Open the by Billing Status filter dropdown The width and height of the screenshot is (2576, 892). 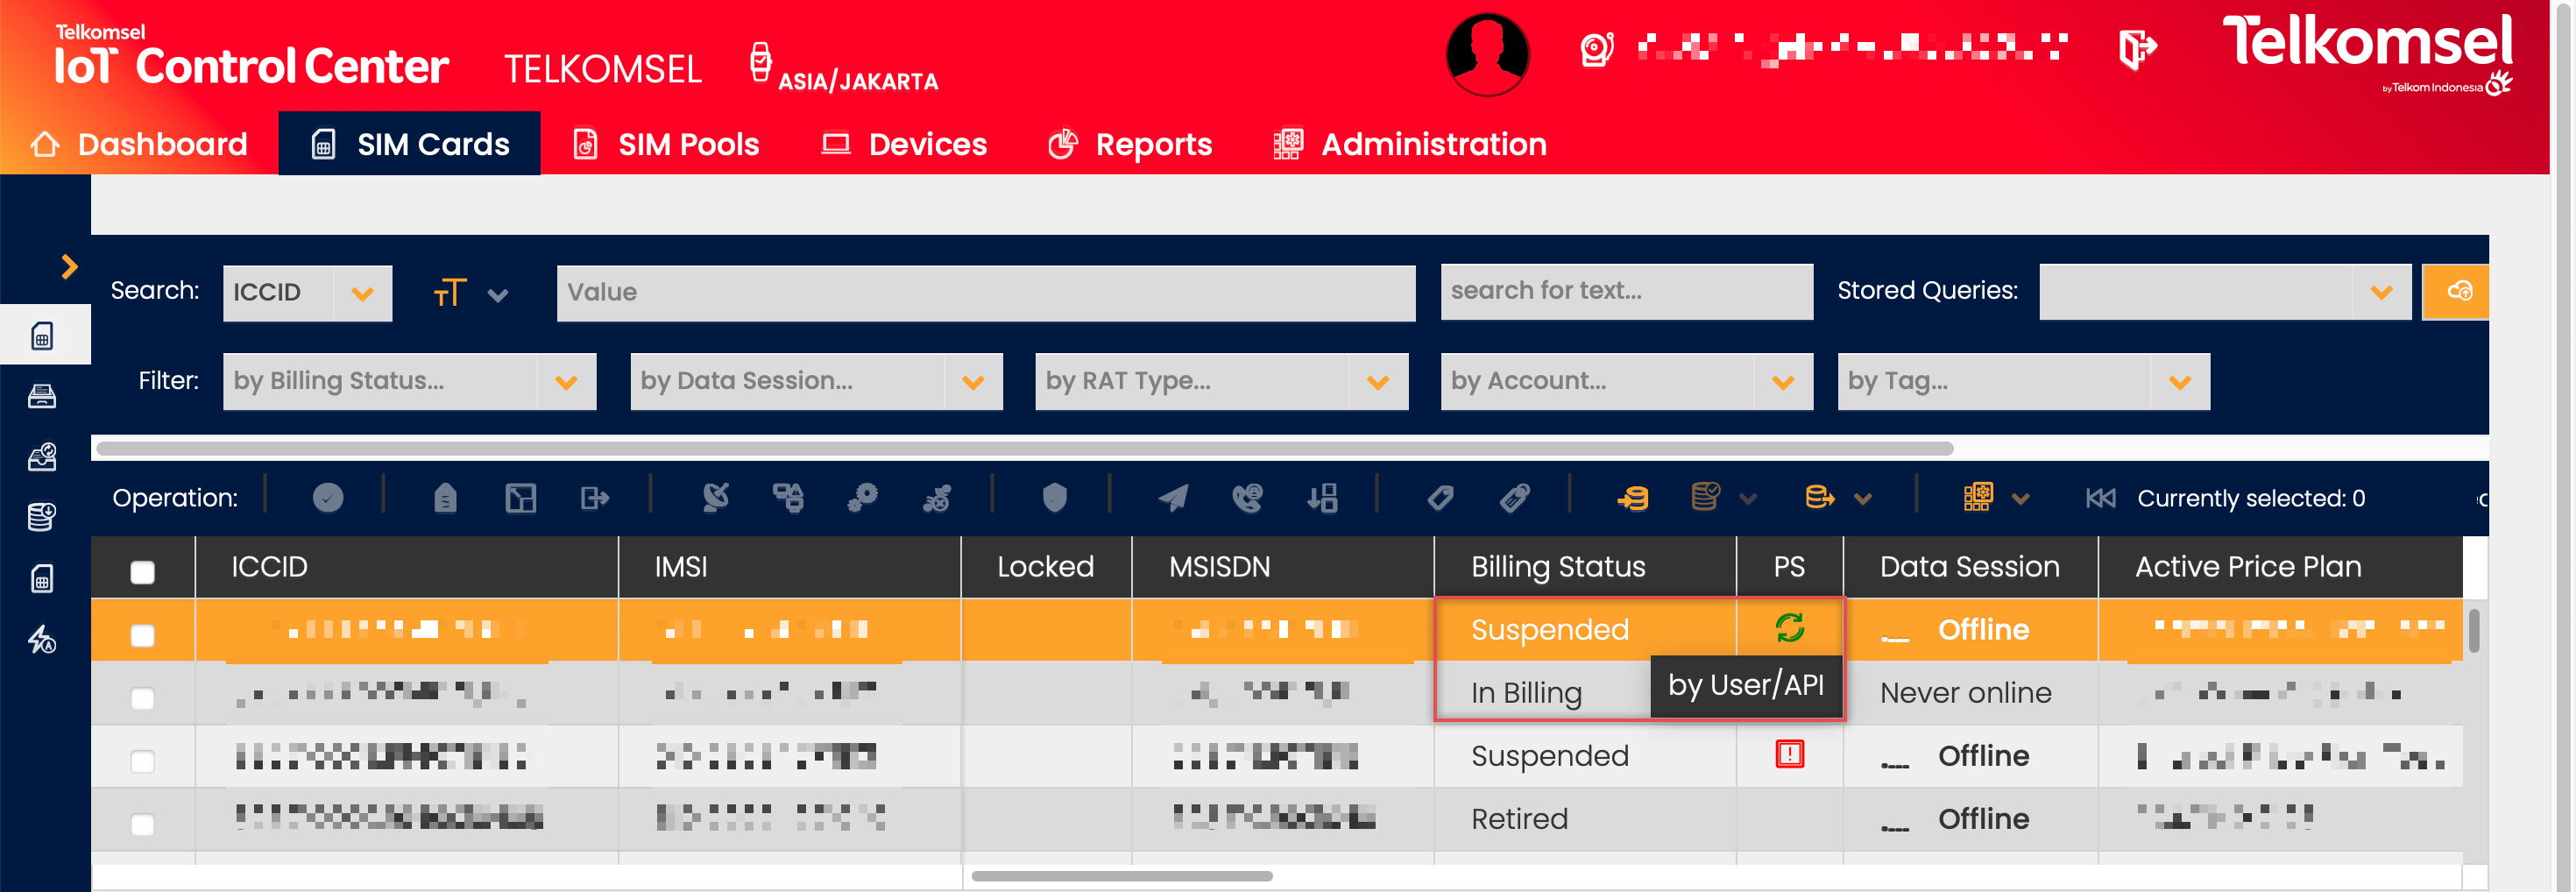click(409, 381)
